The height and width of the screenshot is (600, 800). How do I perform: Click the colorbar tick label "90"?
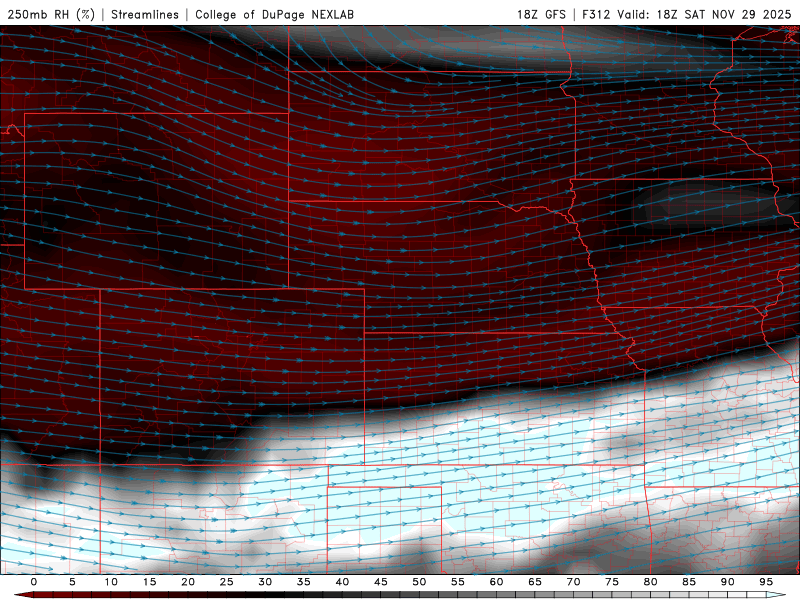click(x=728, y=582)
